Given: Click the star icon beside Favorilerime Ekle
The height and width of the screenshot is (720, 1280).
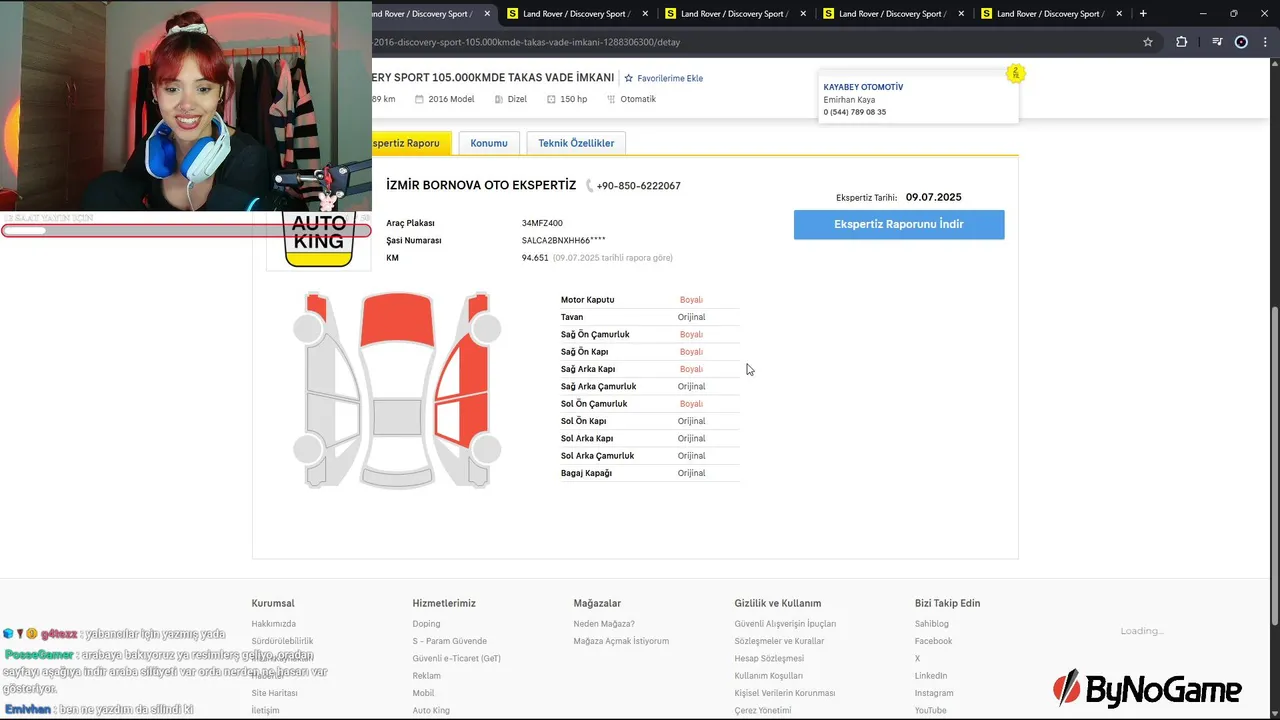Looking at the screenshot, I should click(629, 78).
